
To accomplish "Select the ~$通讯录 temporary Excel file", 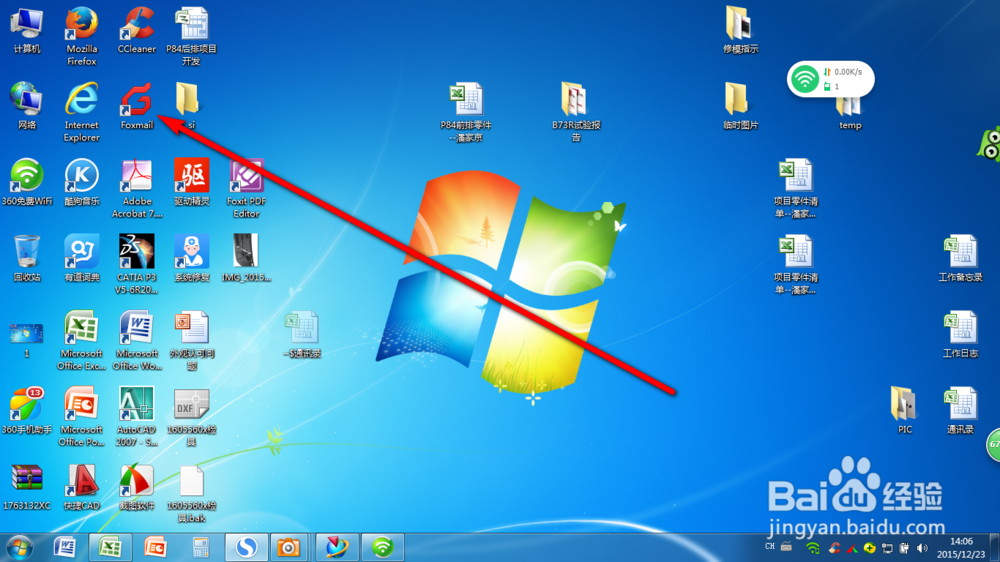I will tap(302, 334).
